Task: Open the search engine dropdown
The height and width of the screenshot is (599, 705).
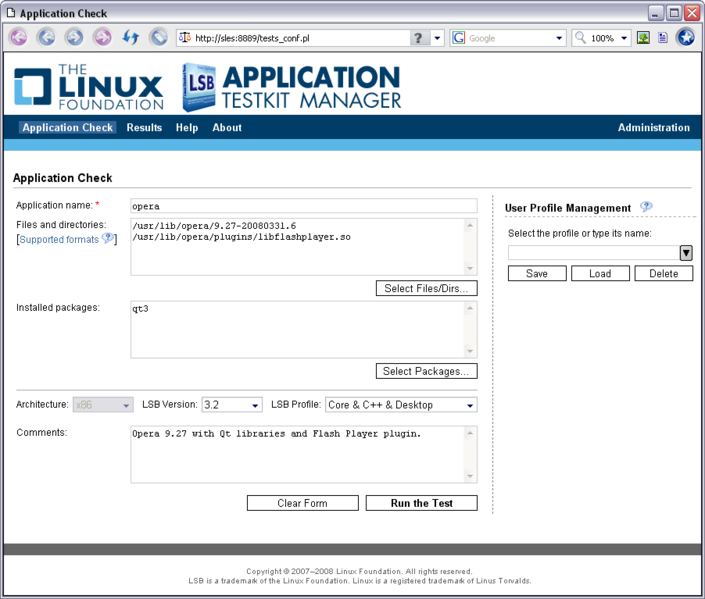Action: click(559, 38)
